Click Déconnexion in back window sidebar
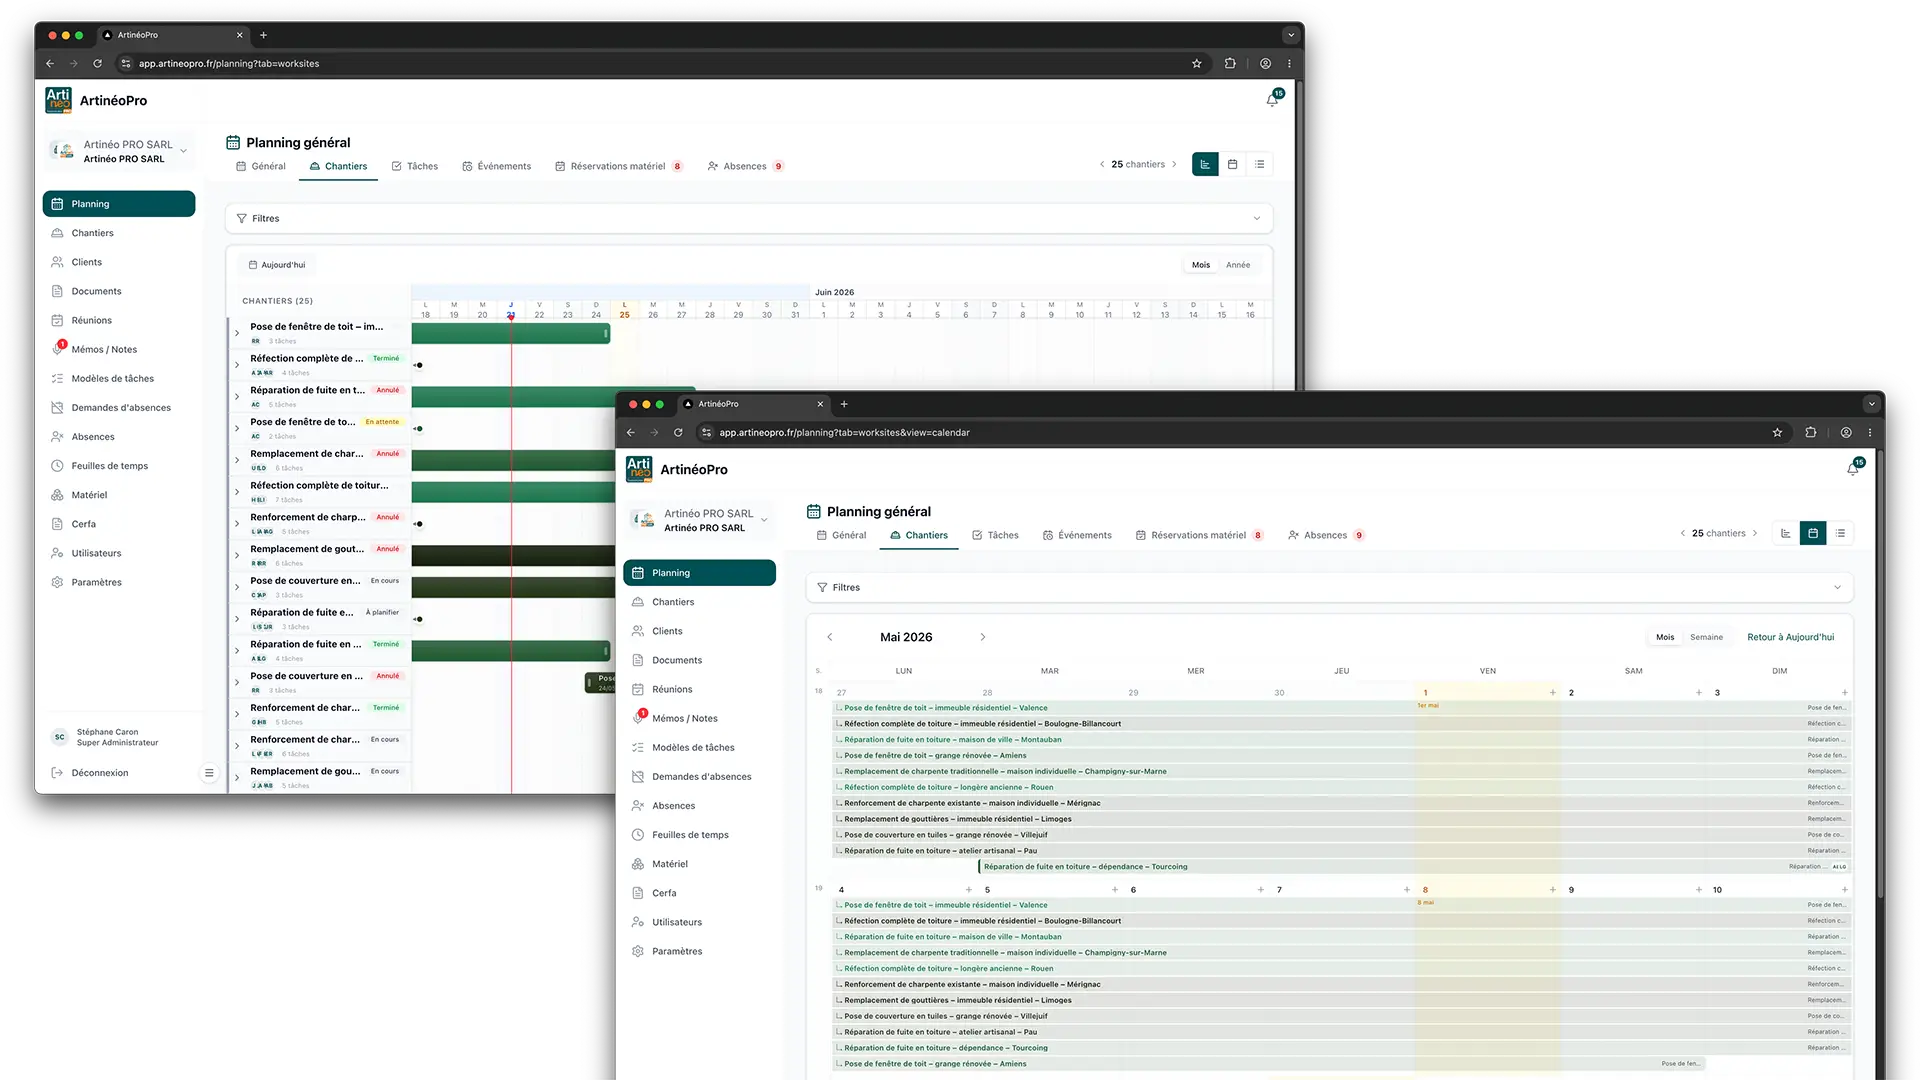This screenshot has height=1080, width=1920. [90, 773]
